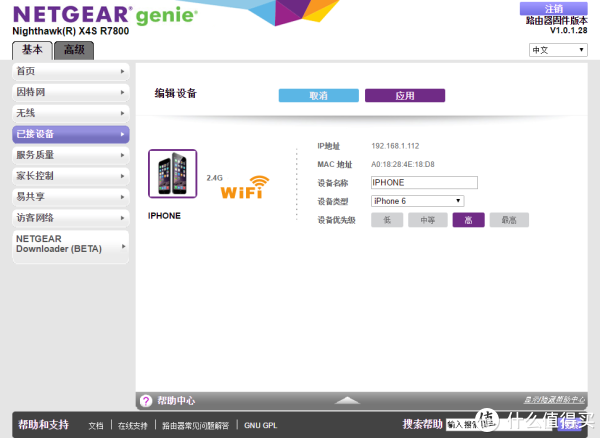This screenshot has width=600, height=438.
Task: Open NETGEAR Downloader (BETA) menu
Action: tap(71, 247)
